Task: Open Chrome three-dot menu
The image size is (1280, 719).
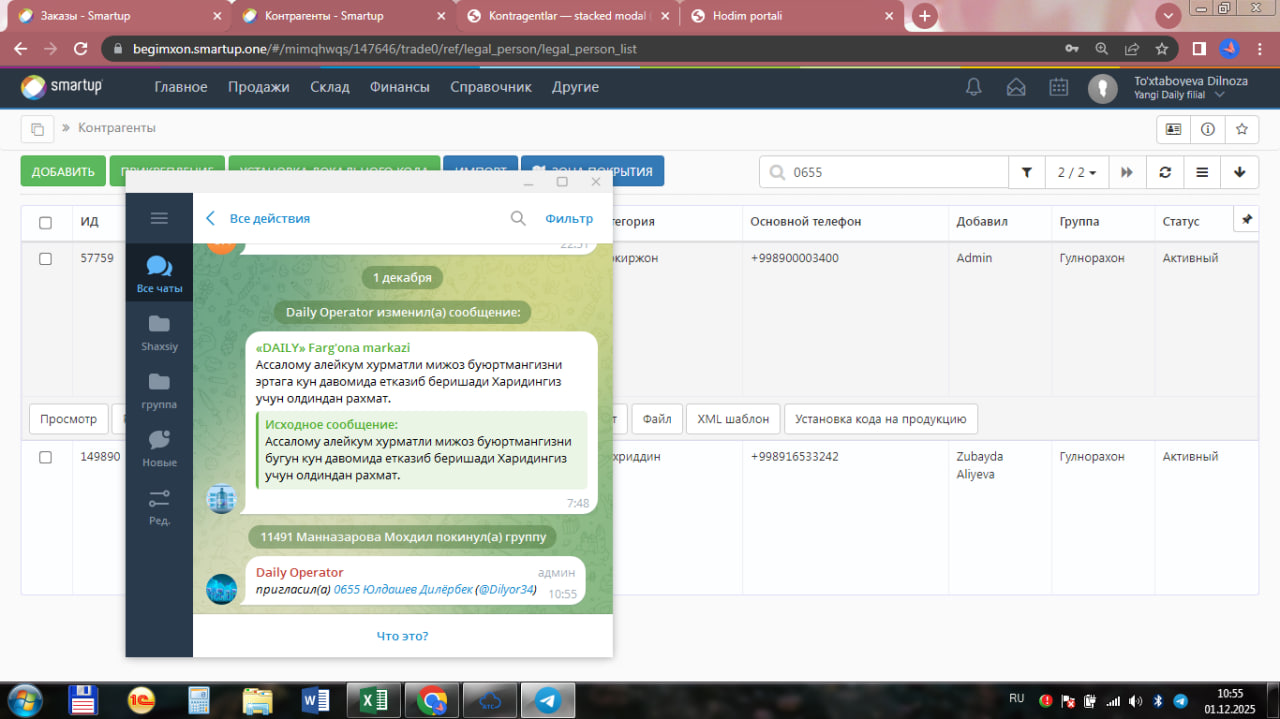Action: point(1261,48)
